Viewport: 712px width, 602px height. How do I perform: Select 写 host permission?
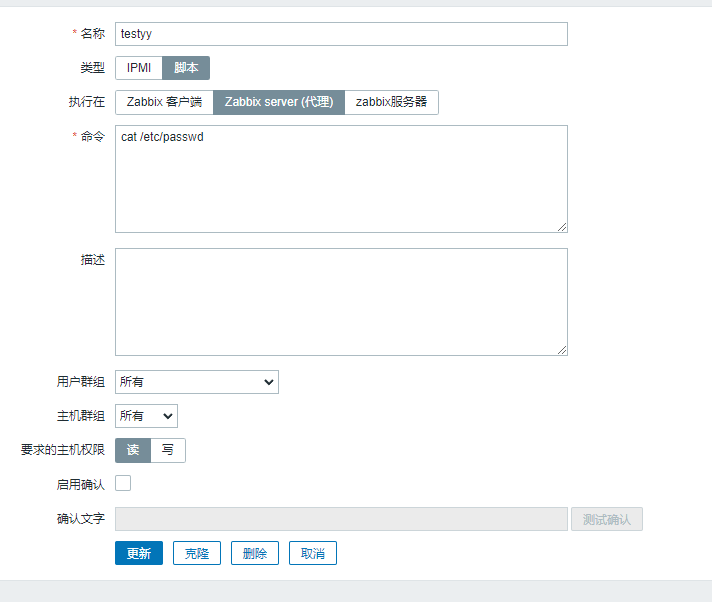tap(168, 450)
